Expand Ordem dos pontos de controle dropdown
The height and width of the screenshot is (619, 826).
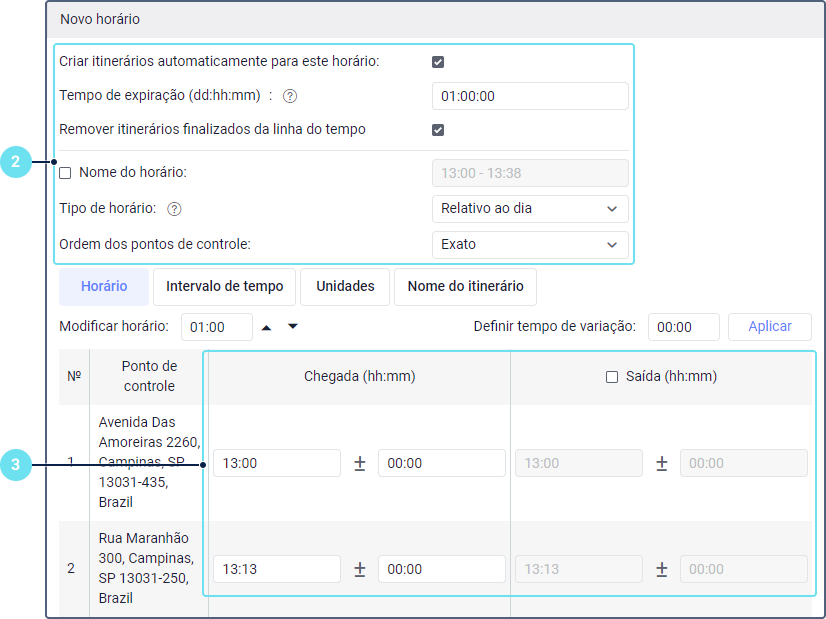click(529, 244)
